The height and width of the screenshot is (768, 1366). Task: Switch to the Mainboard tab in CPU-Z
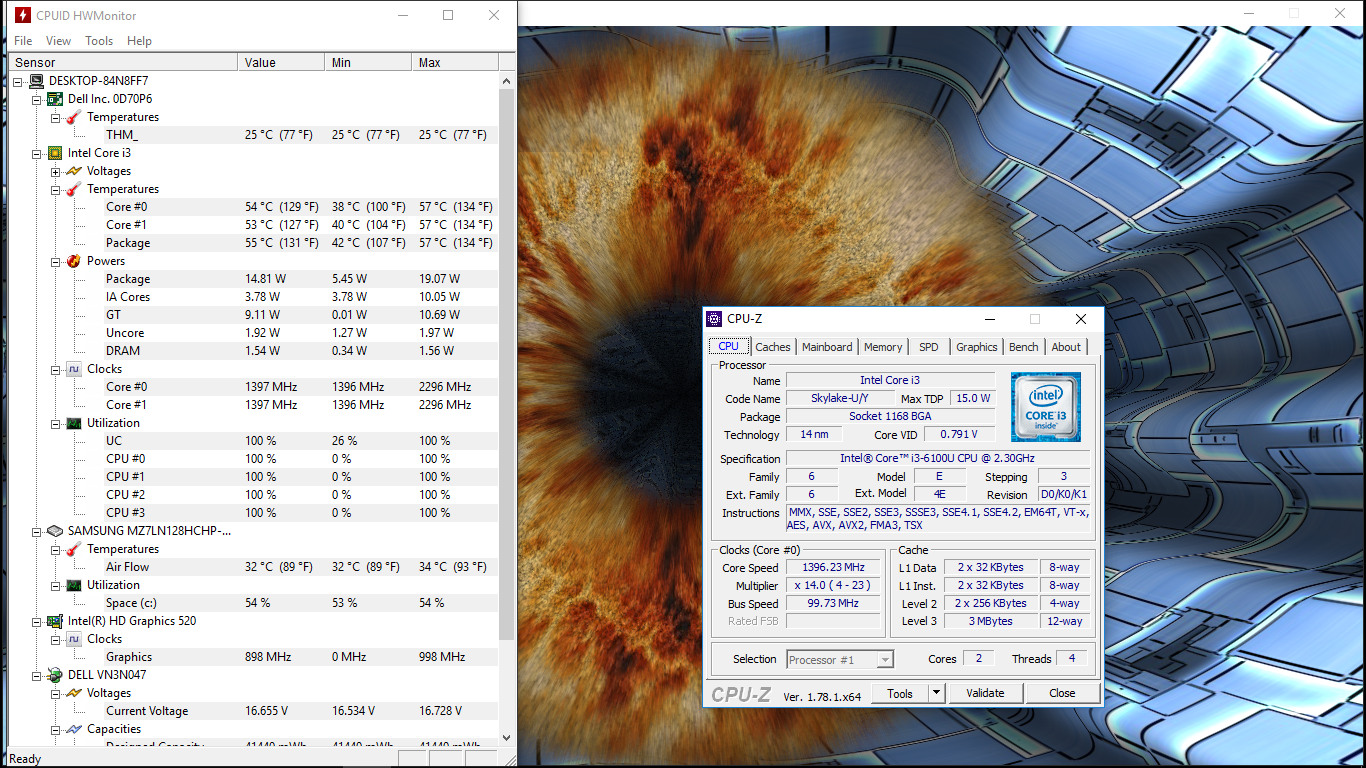click(827, 347)
